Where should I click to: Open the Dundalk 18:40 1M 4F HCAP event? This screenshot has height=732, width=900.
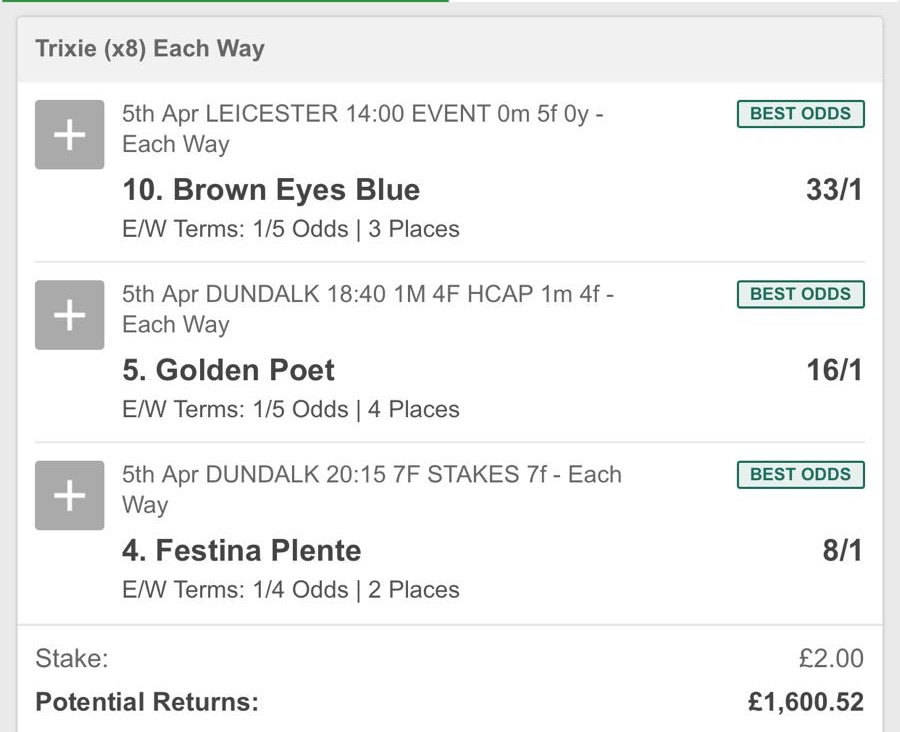366,308
